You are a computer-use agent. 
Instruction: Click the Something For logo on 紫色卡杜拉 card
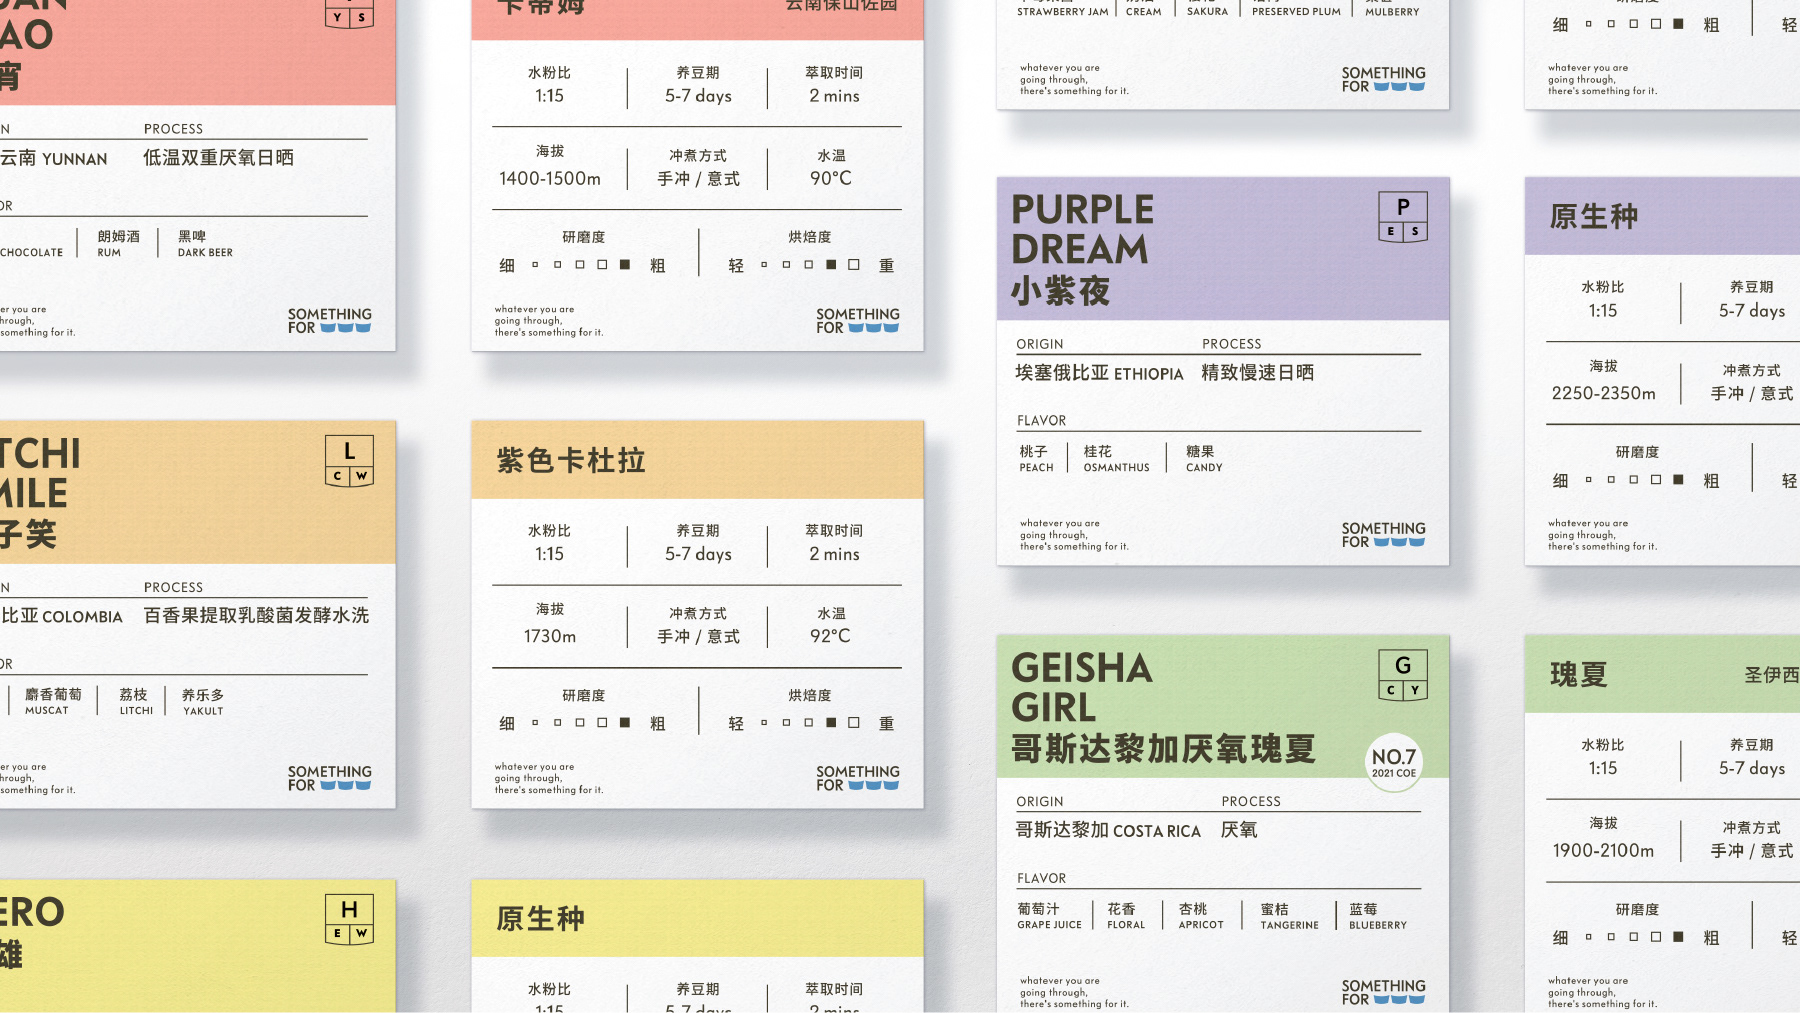857,778
